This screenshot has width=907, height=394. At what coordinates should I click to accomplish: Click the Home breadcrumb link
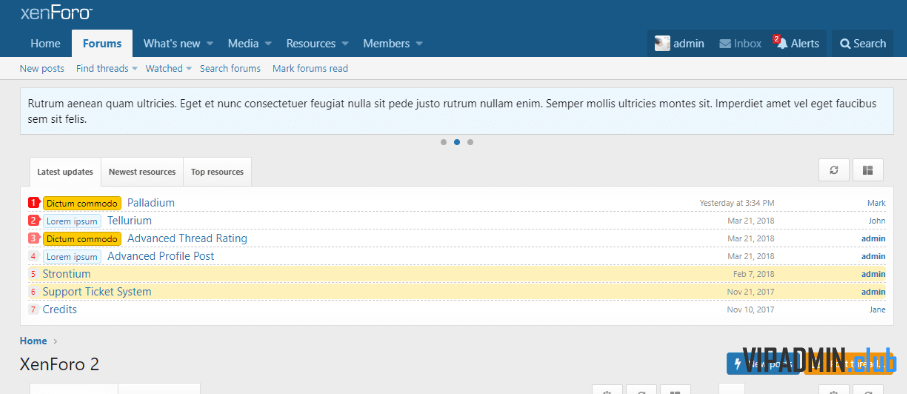click(33, 341)
